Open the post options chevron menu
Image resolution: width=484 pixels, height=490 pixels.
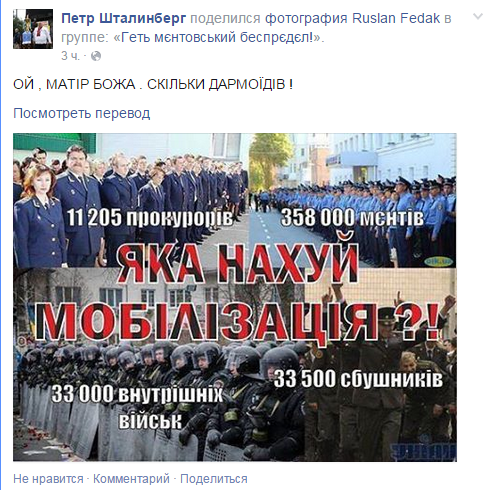coord(478,16)
